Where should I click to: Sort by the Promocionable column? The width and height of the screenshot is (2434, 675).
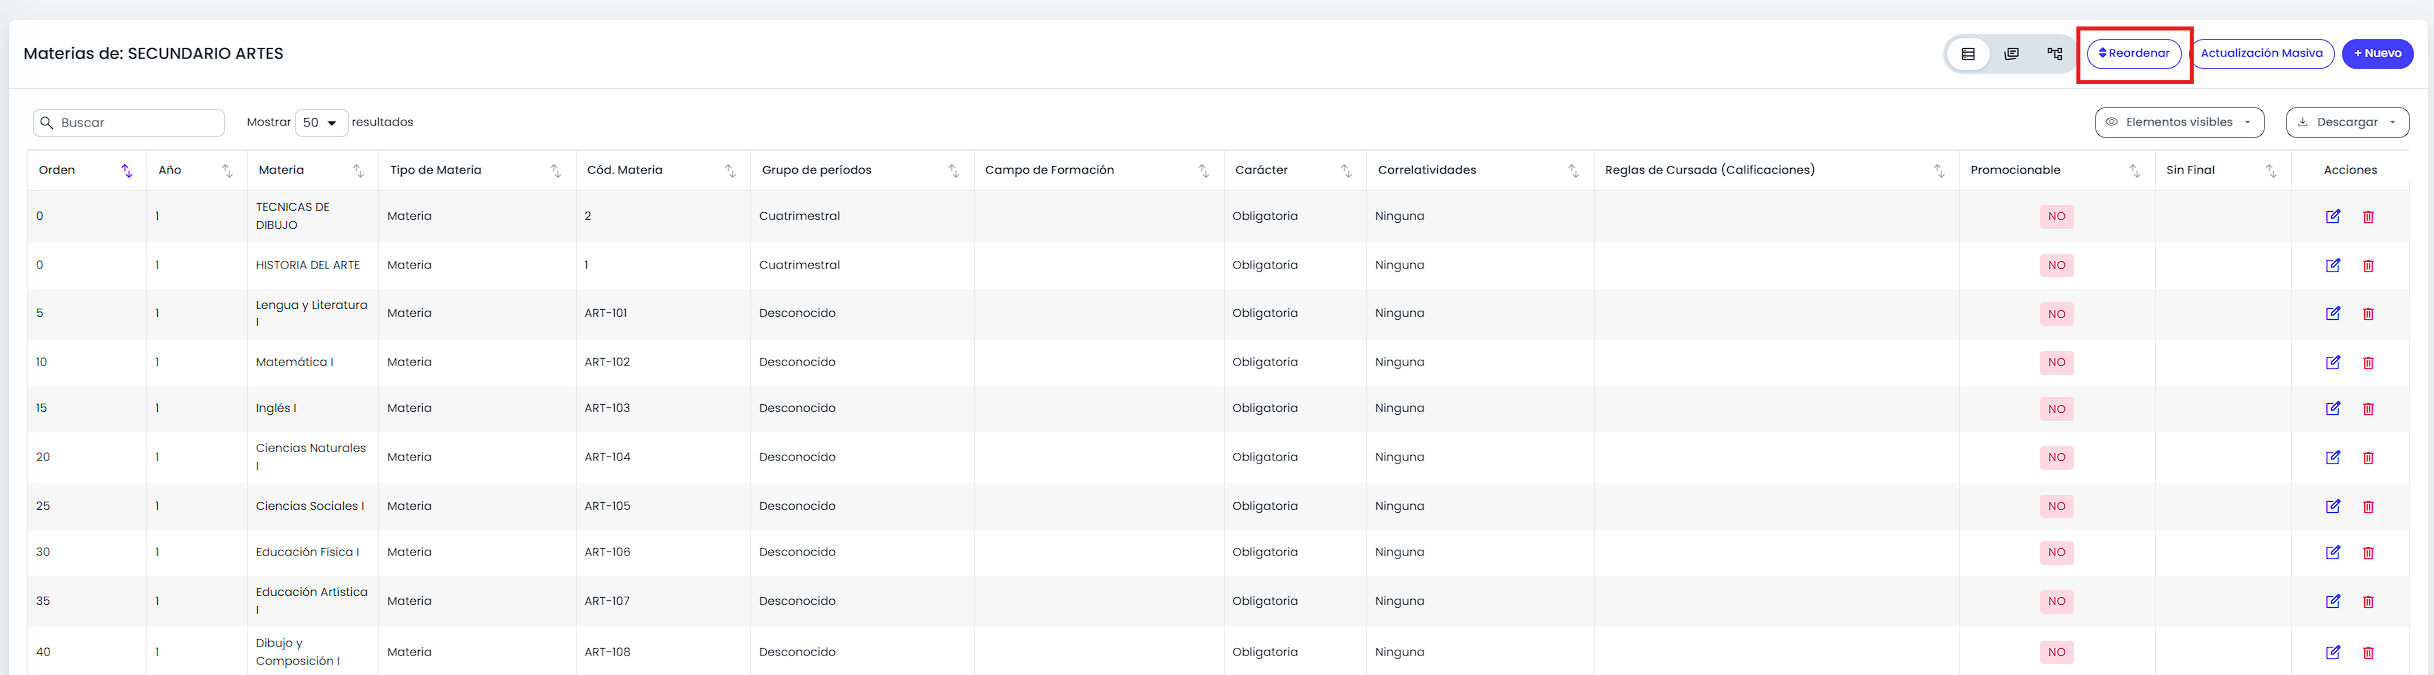[x=2056, y=170]
